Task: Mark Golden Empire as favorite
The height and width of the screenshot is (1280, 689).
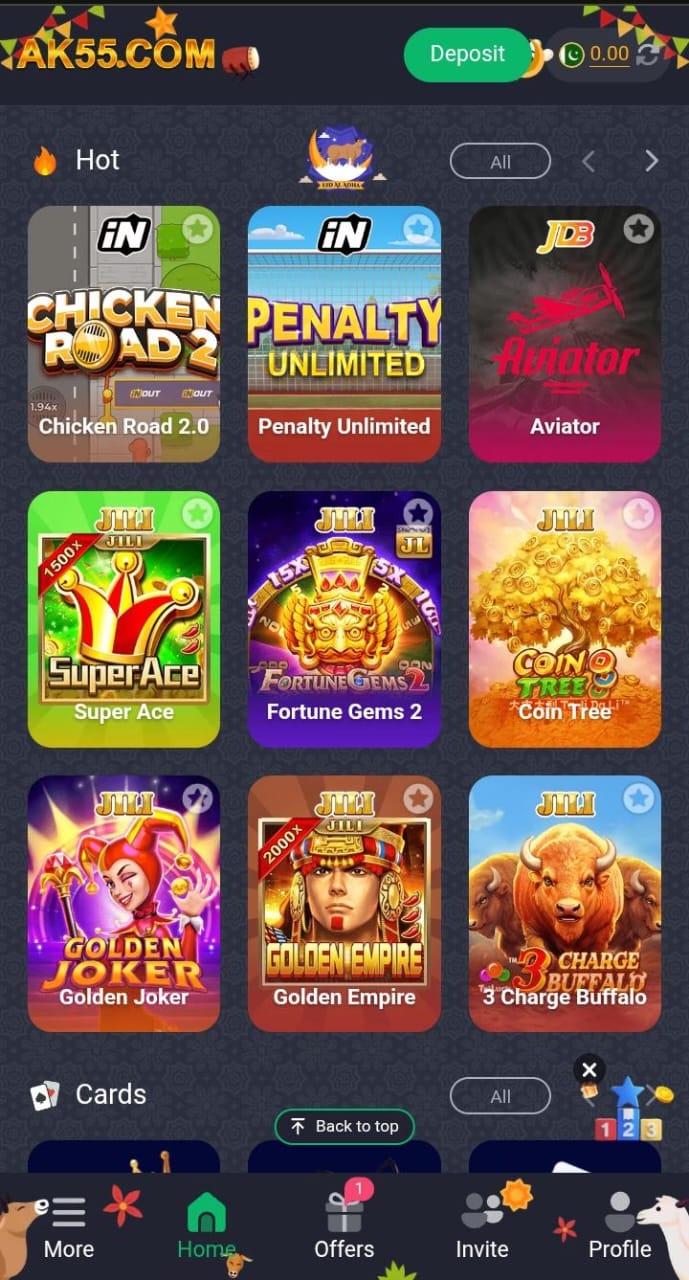Action: (x=418, y=798)
